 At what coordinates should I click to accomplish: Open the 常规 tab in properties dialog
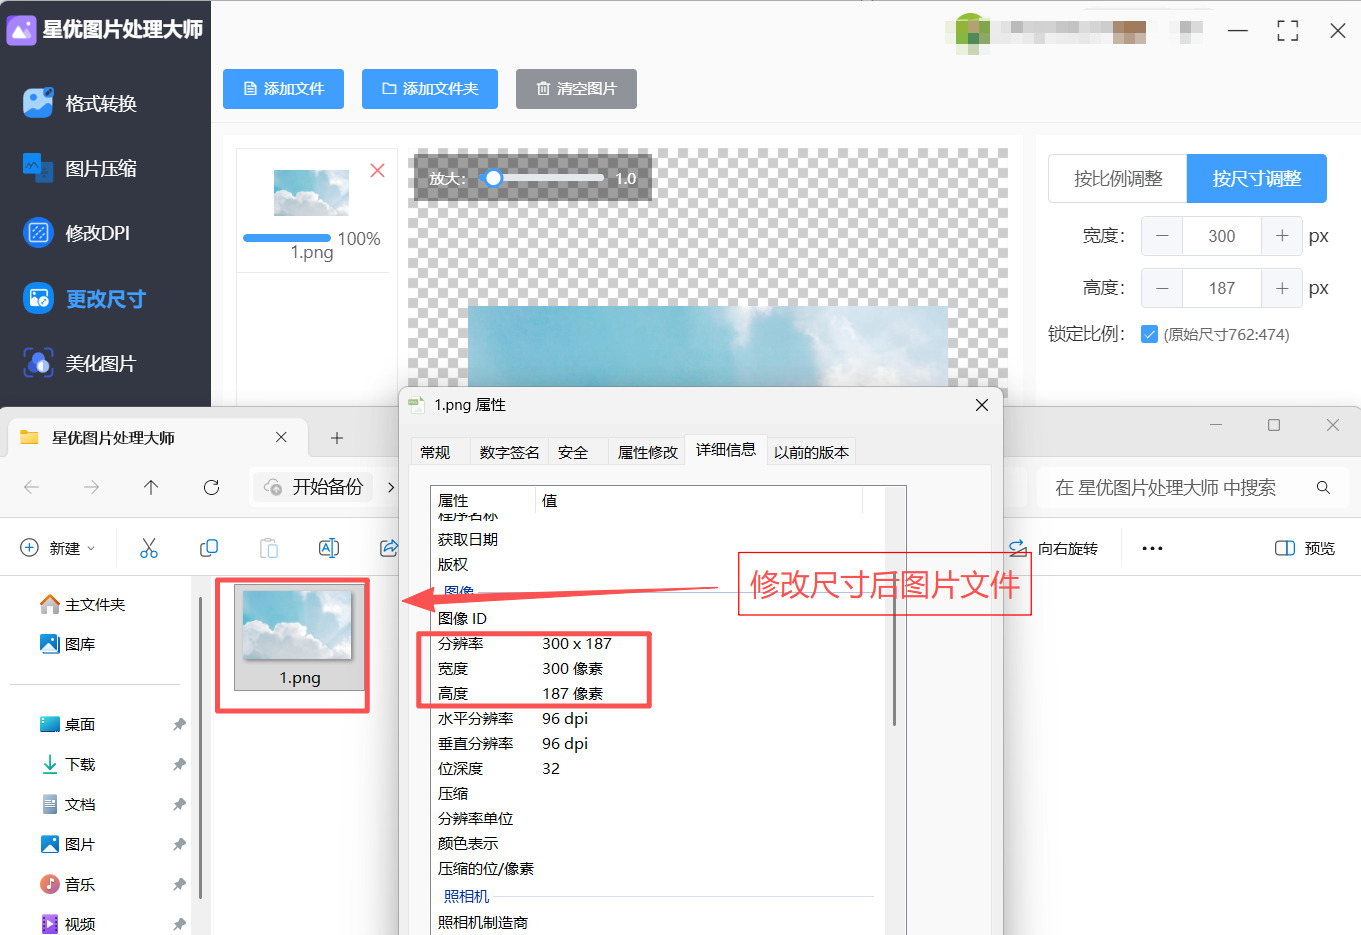(435, 452)
